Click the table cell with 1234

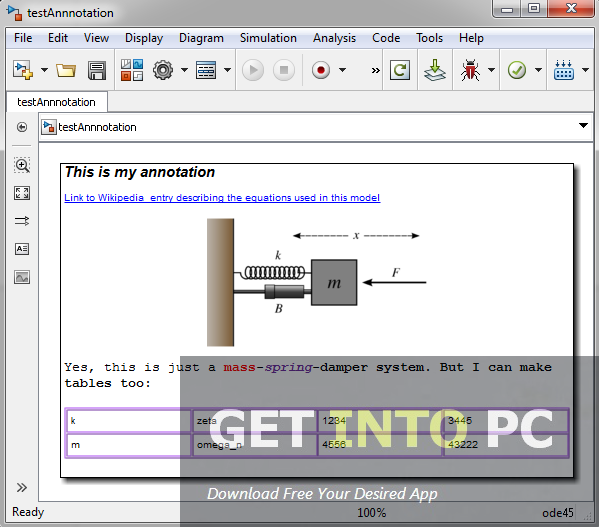380,421
